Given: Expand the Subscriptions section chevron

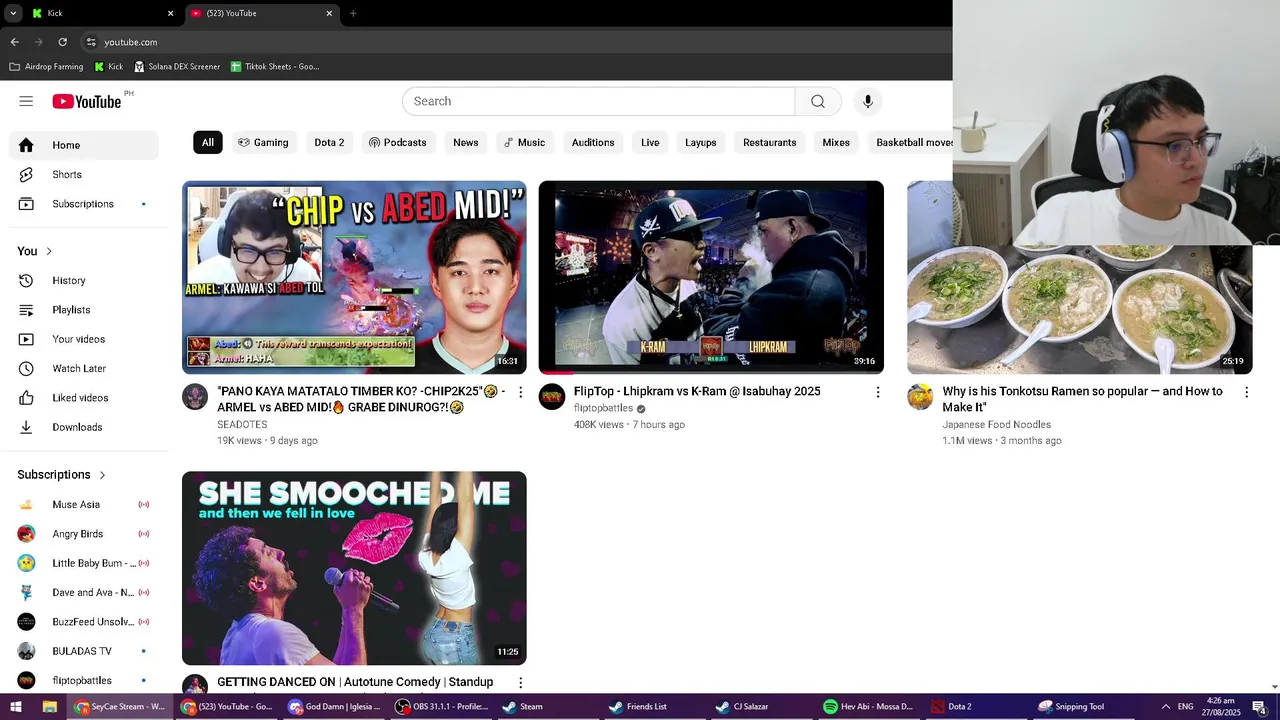Looking at the screenshot, I should (x=102, y=475).
